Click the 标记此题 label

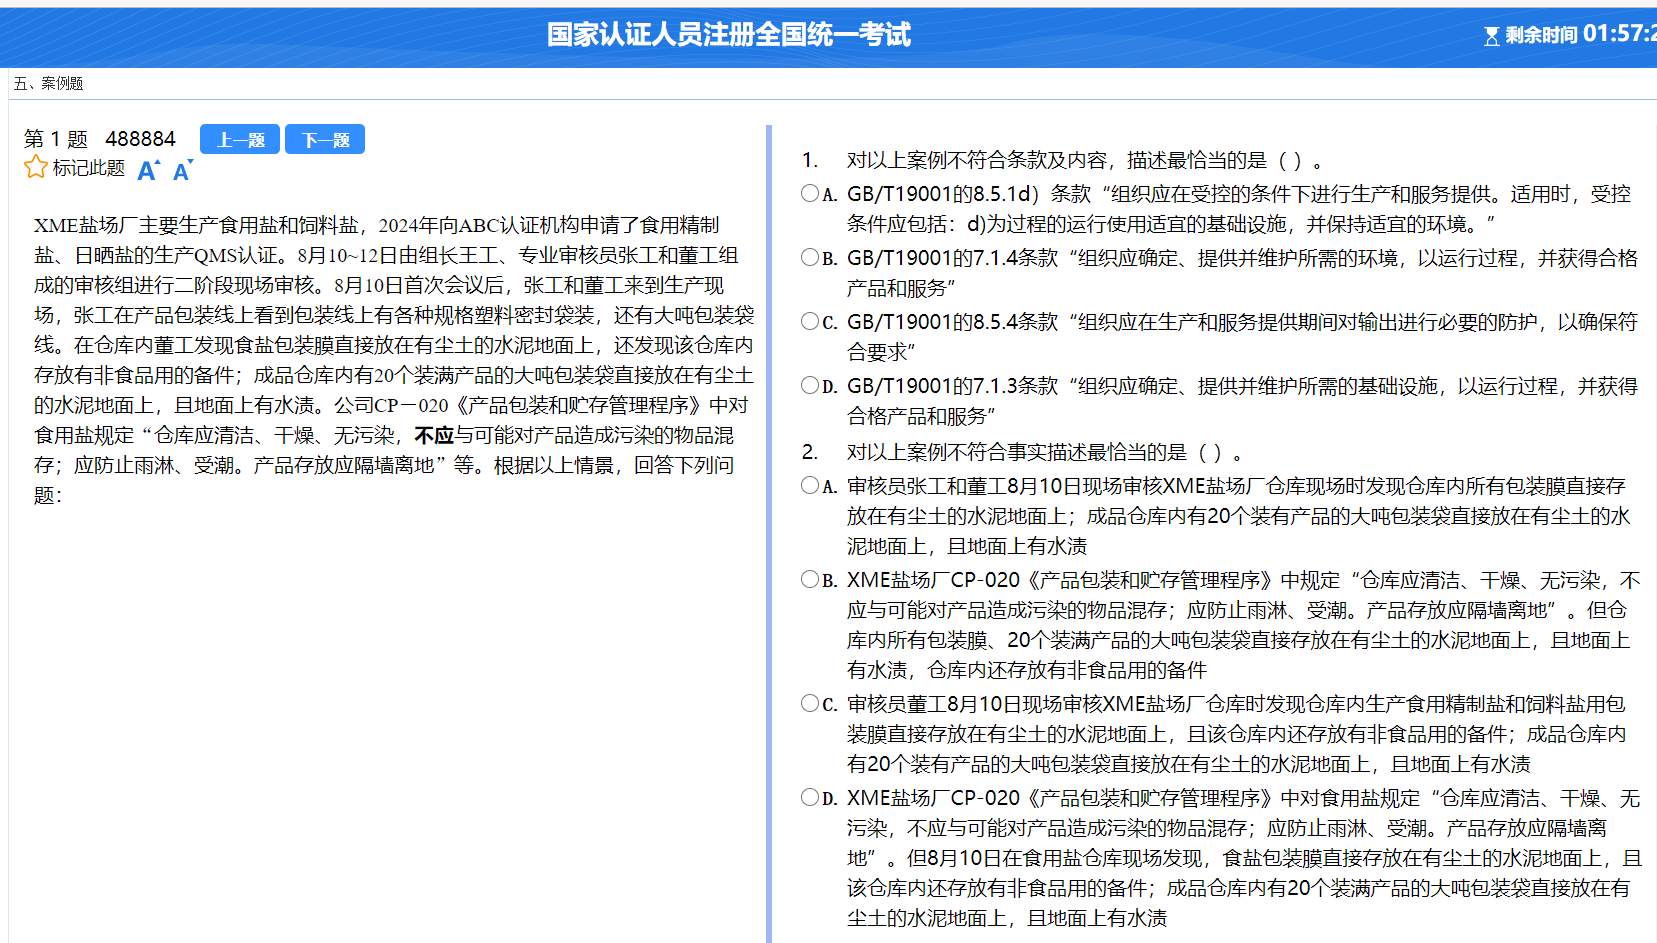tap(89, 168)
